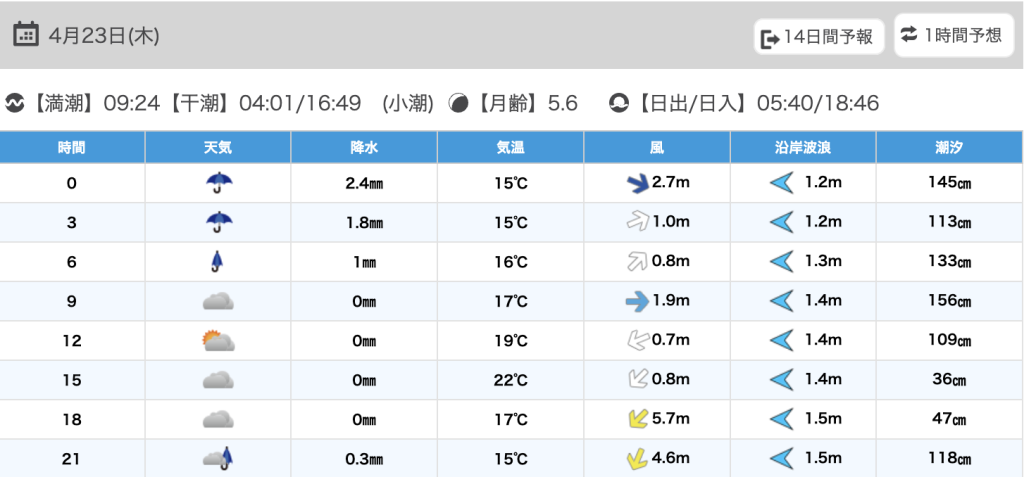Select the 天気 column header
Viewport: 1024px width, 477px height.
[x=218, y=147]
